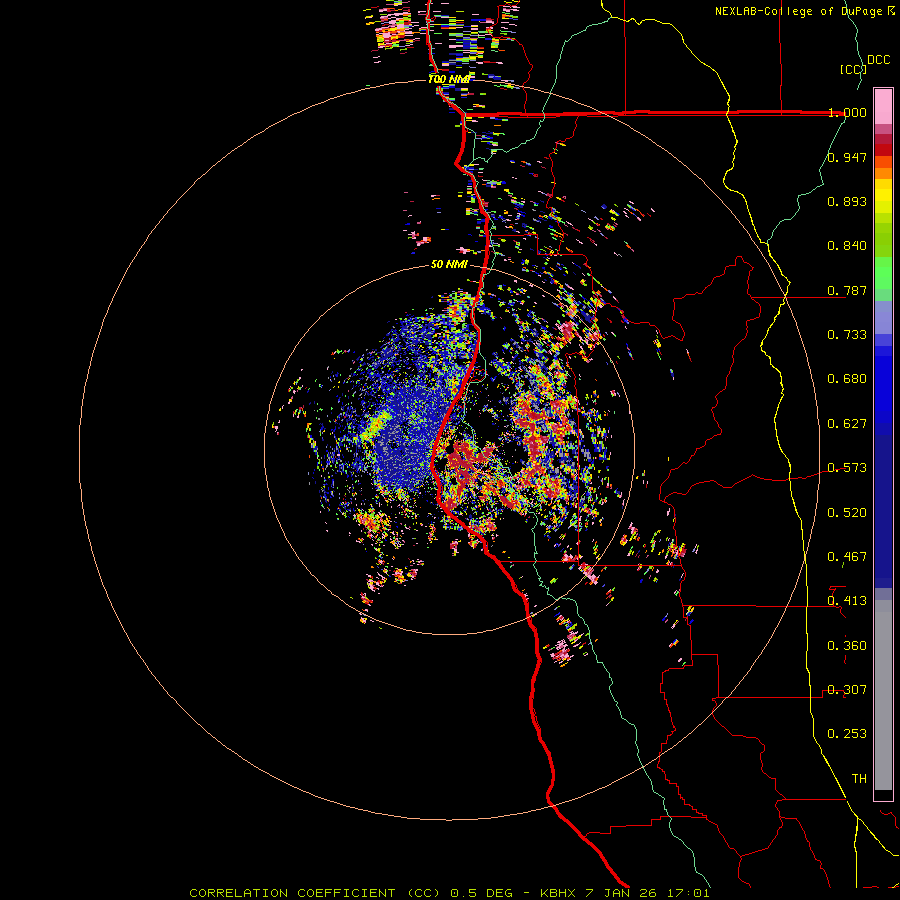Pick the pink segment of color scale
The width and height of the screenshot is (900, 900).
(883, 107)
